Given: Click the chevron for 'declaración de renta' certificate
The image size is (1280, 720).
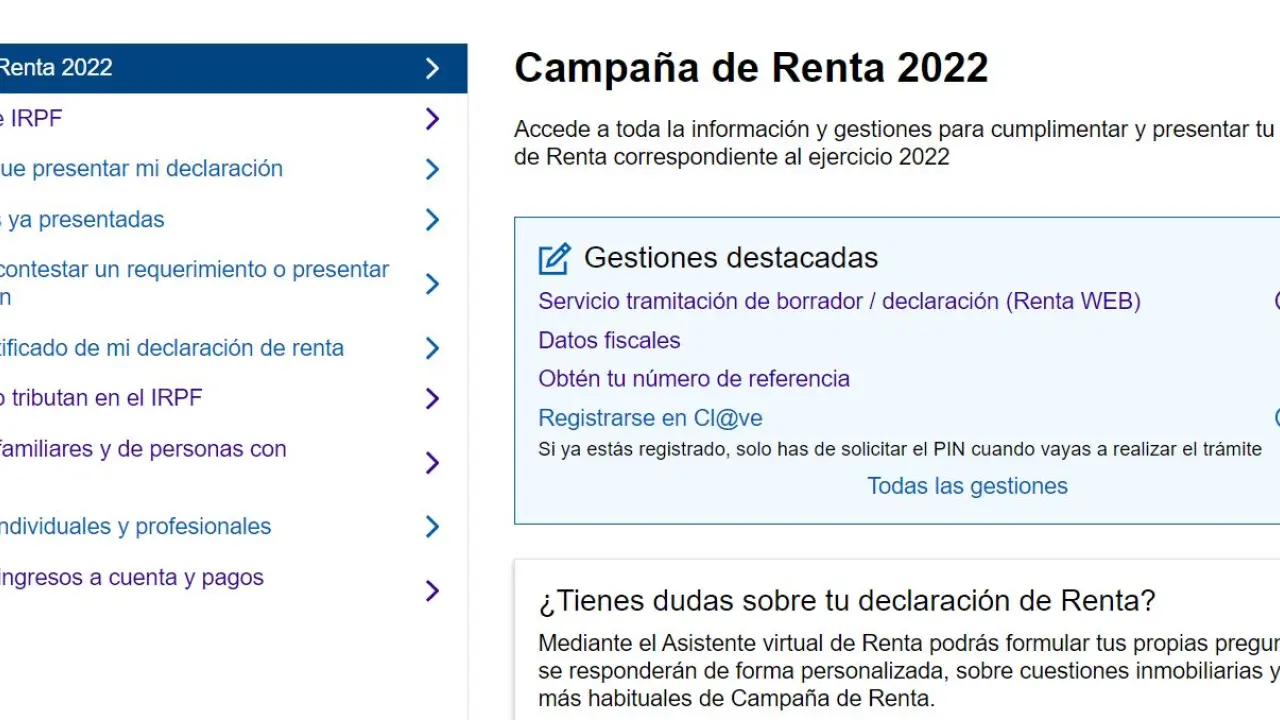Looking at the screenshot, I should coord(432,348).
